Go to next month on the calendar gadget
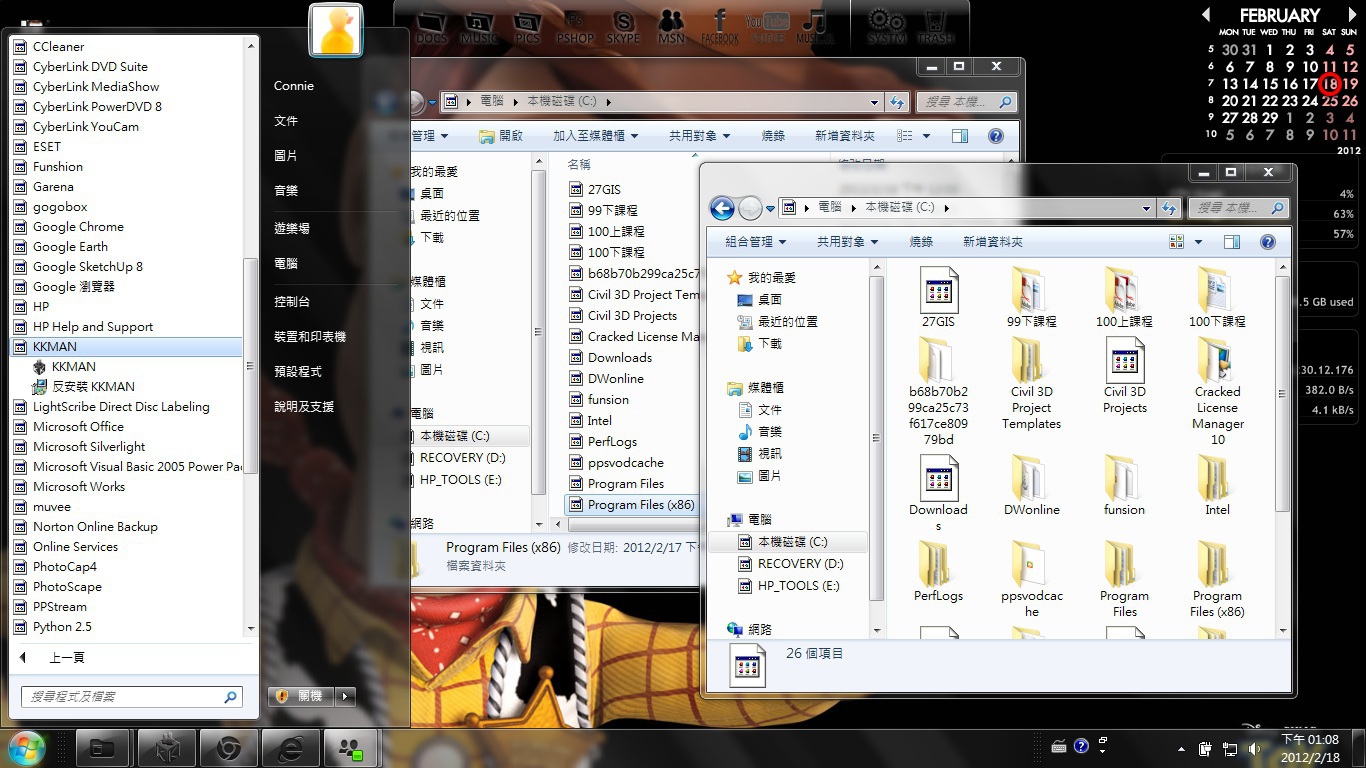The height and width of the screenshot is (768, 1366). [x=1353, y=15]
